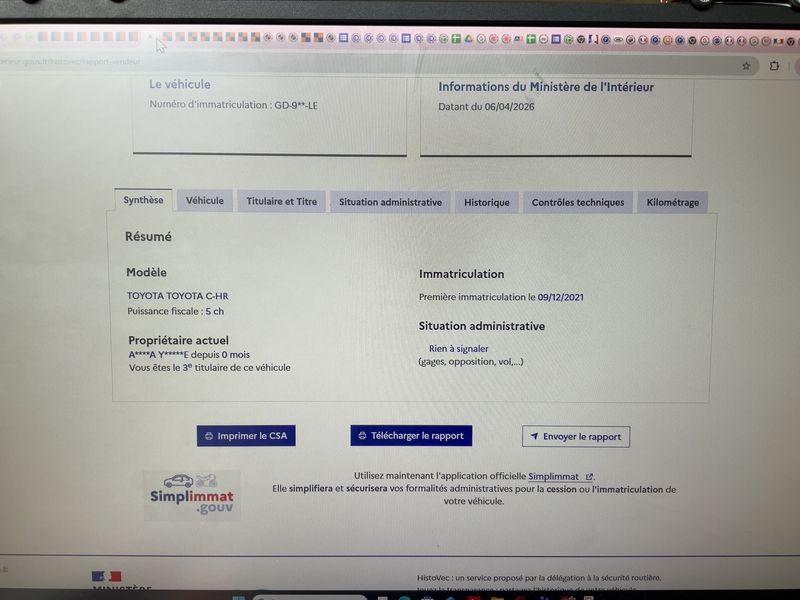The image size is (800, 600).
Task: Click the Simplimmat.gouv logo image
Action: pyautogui.click(x=192, y=495)
